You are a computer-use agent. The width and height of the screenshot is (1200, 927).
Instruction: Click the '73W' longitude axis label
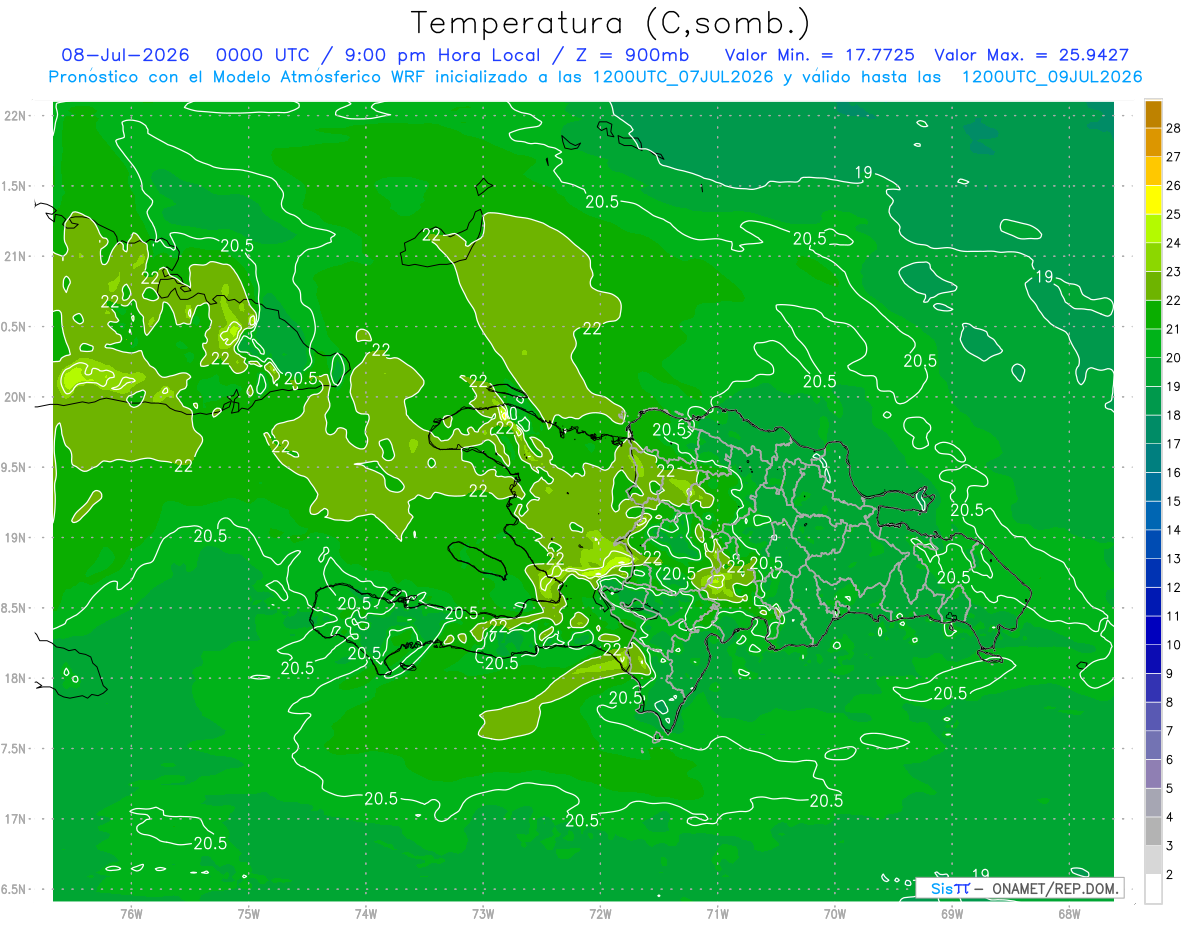pyautogui.click(x=483, y=914)
